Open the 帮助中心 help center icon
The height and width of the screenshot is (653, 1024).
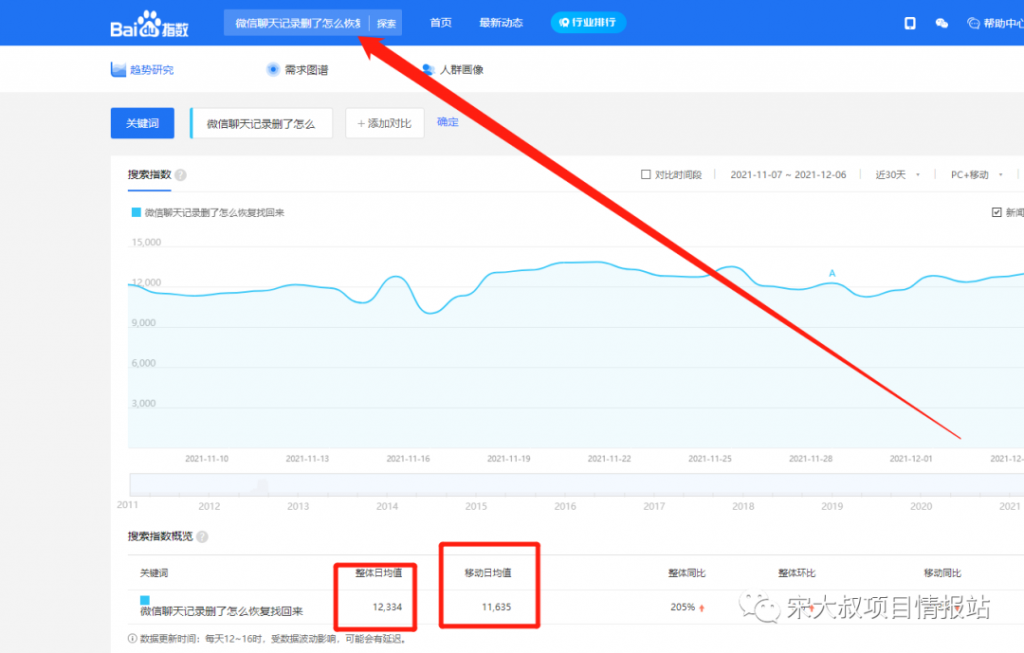[x=973, y=24]
